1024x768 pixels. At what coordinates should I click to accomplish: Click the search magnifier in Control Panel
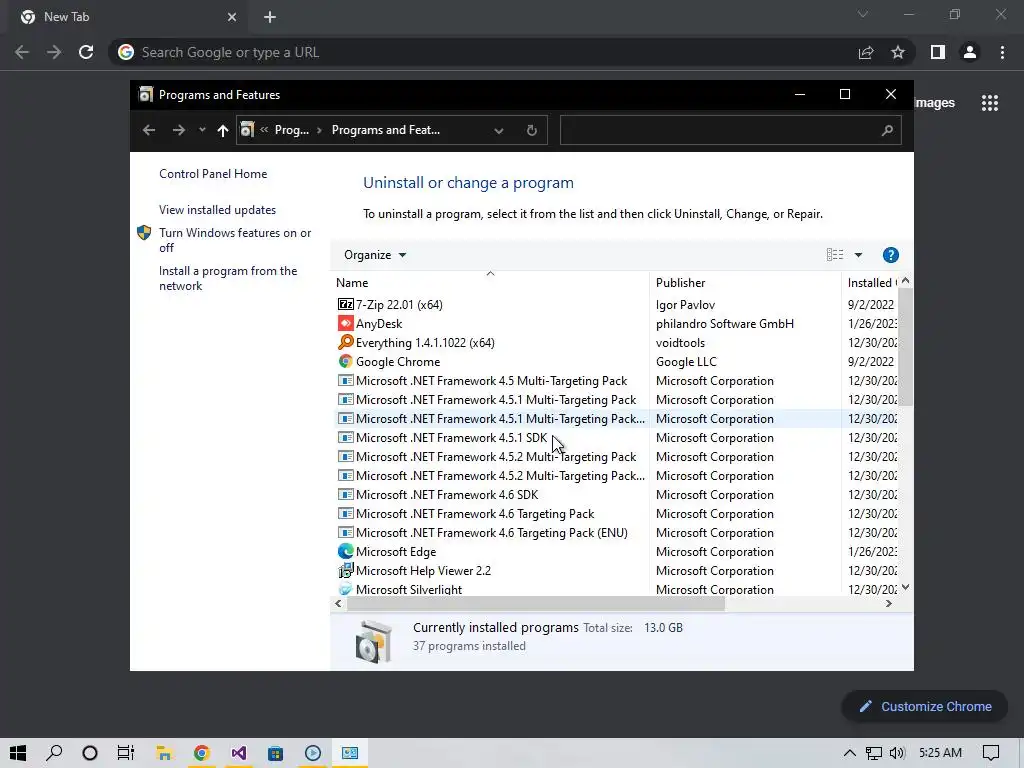point(887,130)
